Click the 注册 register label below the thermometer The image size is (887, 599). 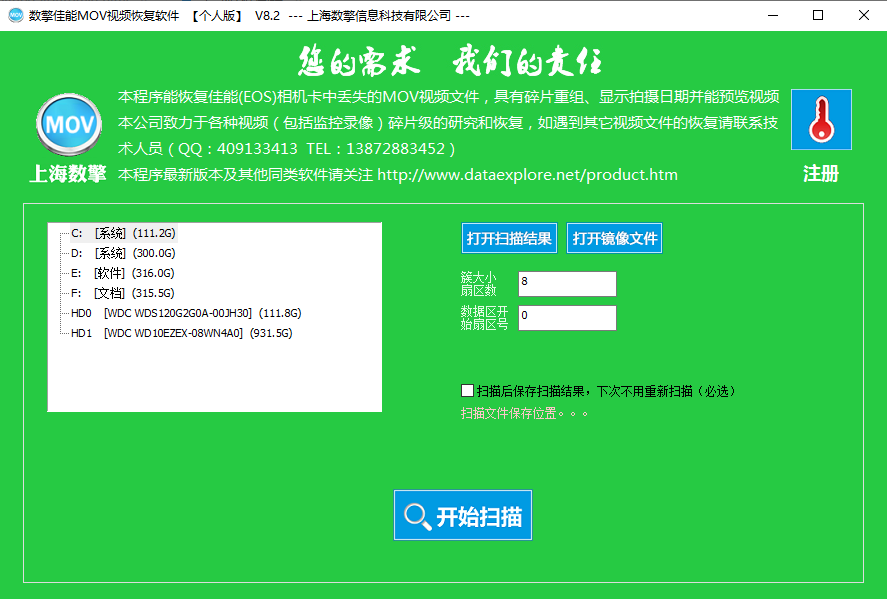tap(821, 172)
